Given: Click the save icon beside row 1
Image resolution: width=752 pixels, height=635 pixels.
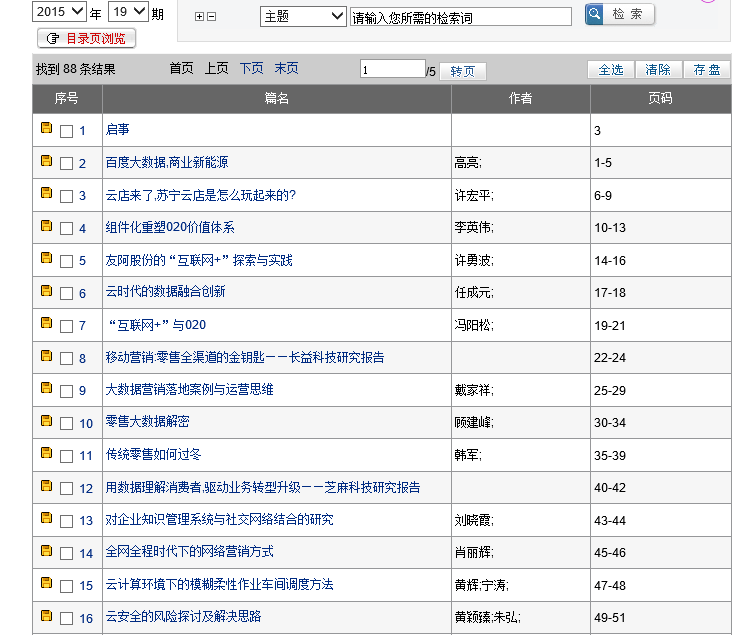Looking at the screenshot, I should (x=46, y=129).
